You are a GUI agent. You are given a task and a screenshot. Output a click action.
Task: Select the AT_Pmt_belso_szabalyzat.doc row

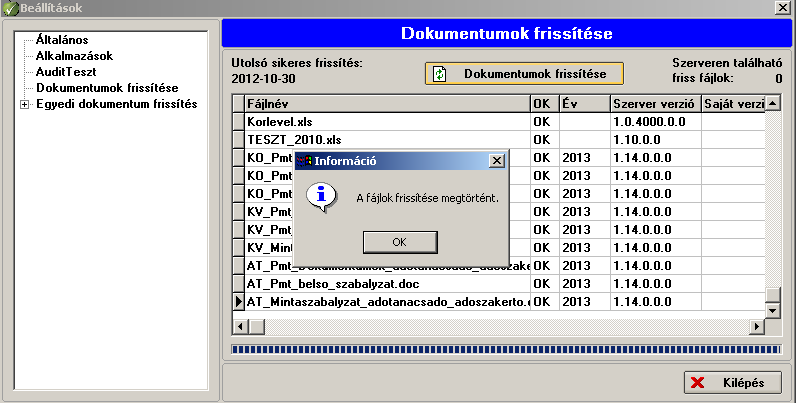(x=499, y=284)
